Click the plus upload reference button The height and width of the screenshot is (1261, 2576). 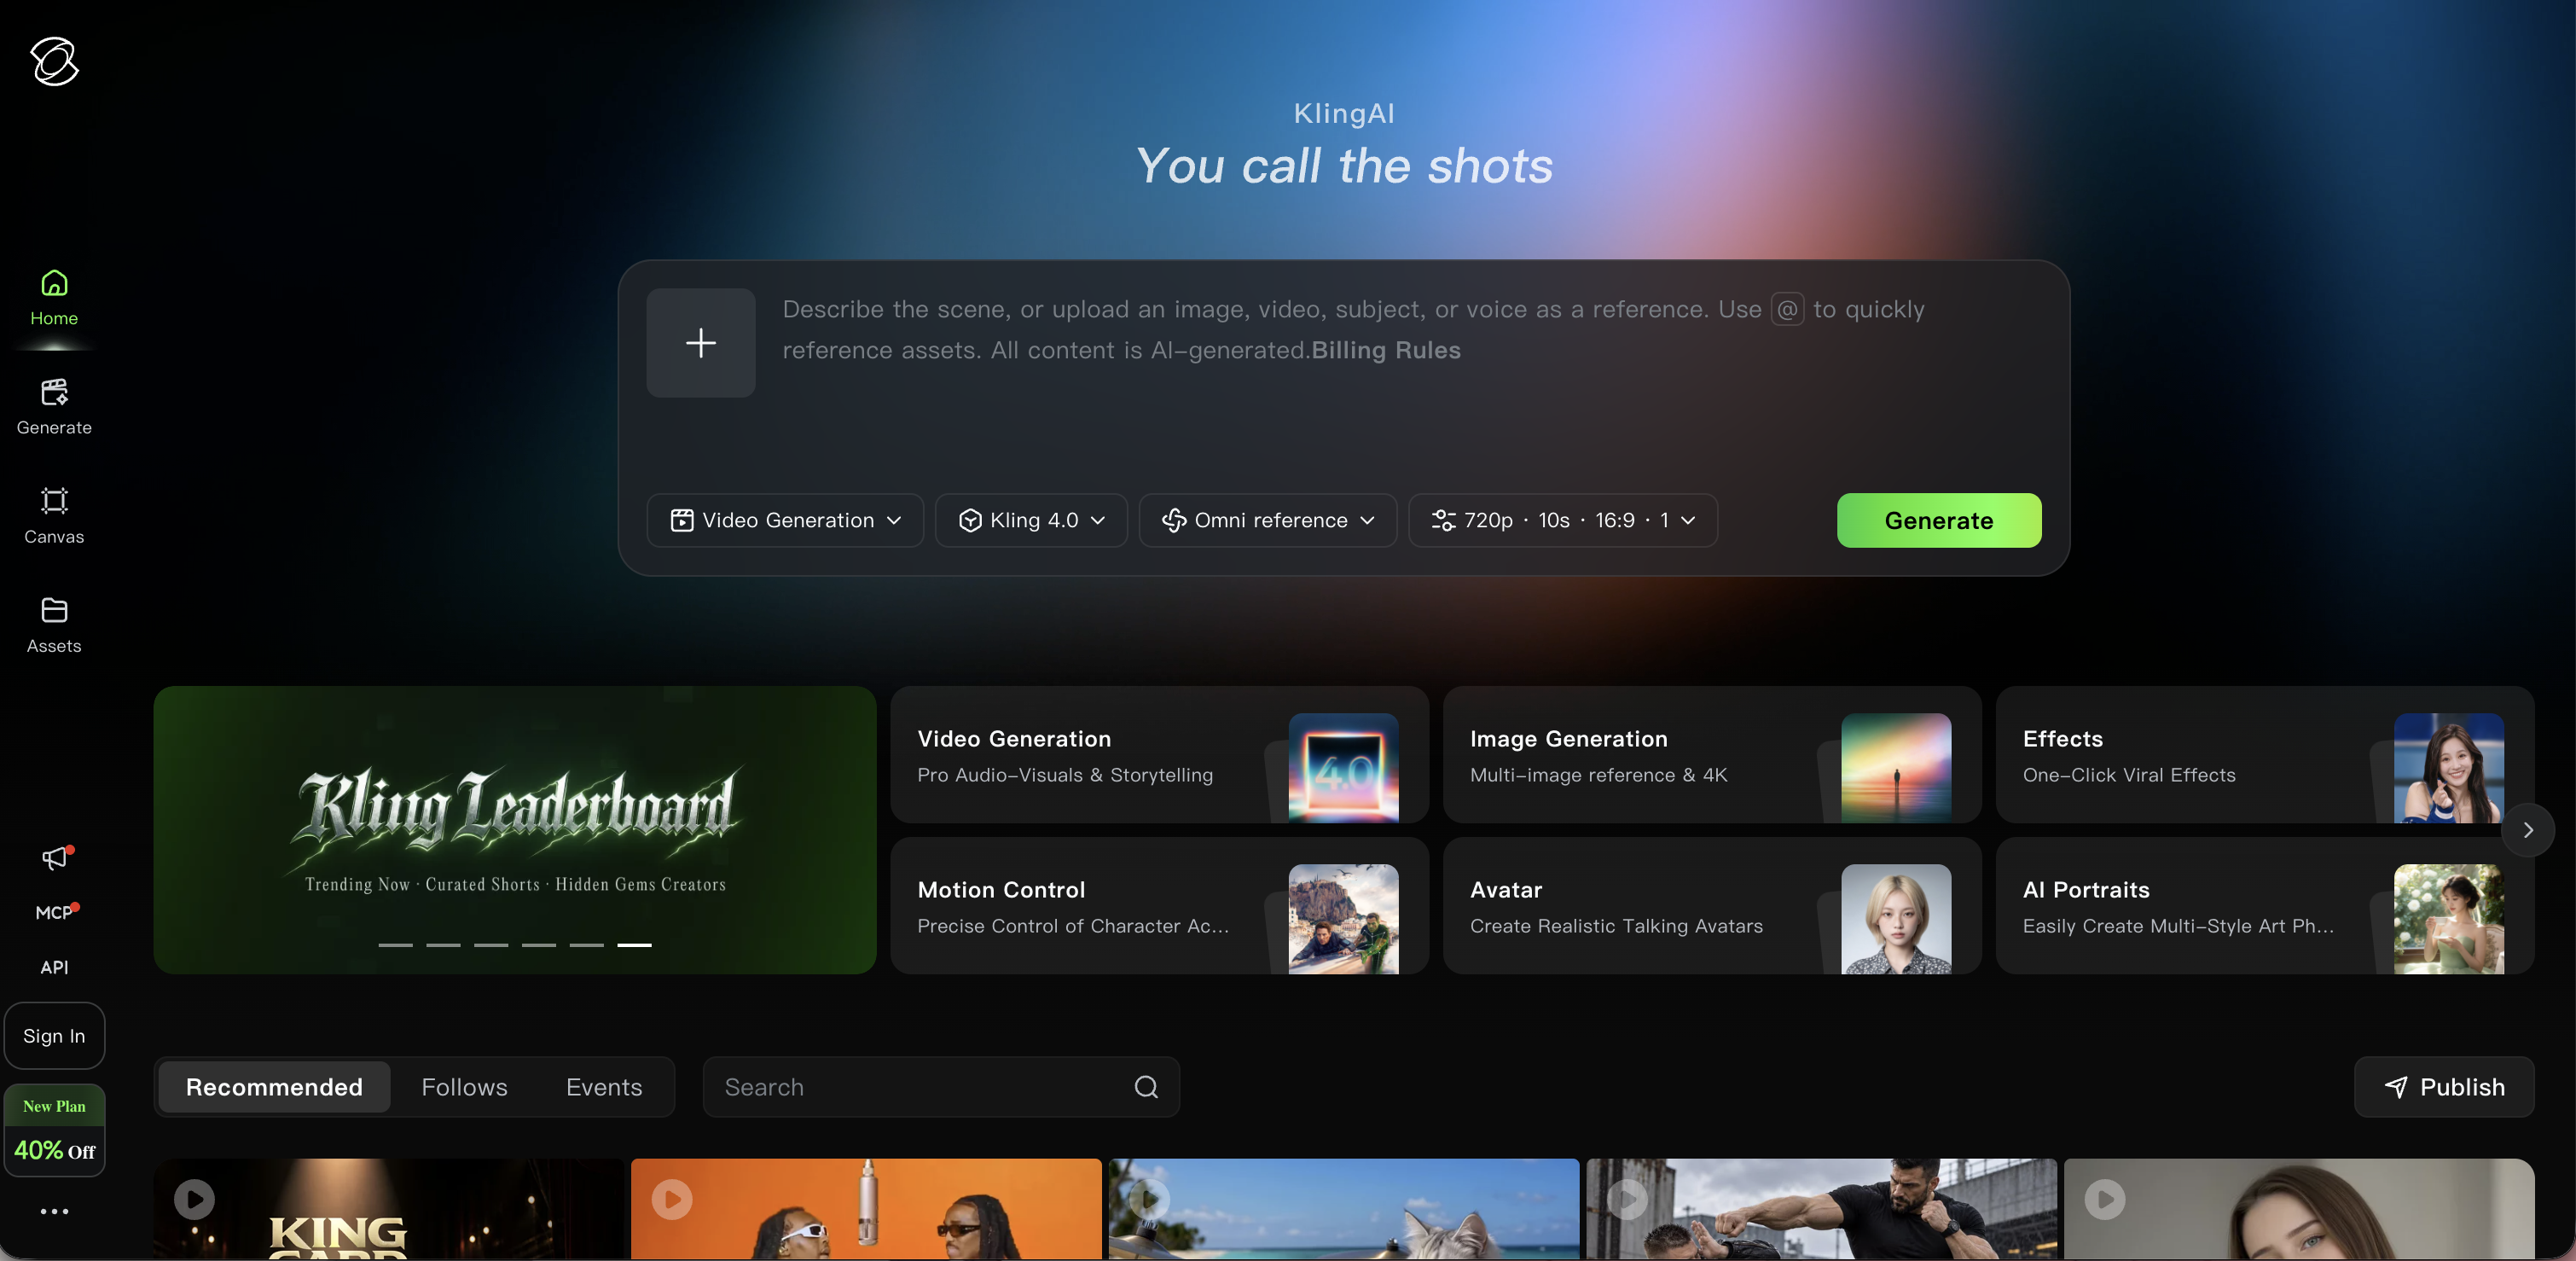701,343
